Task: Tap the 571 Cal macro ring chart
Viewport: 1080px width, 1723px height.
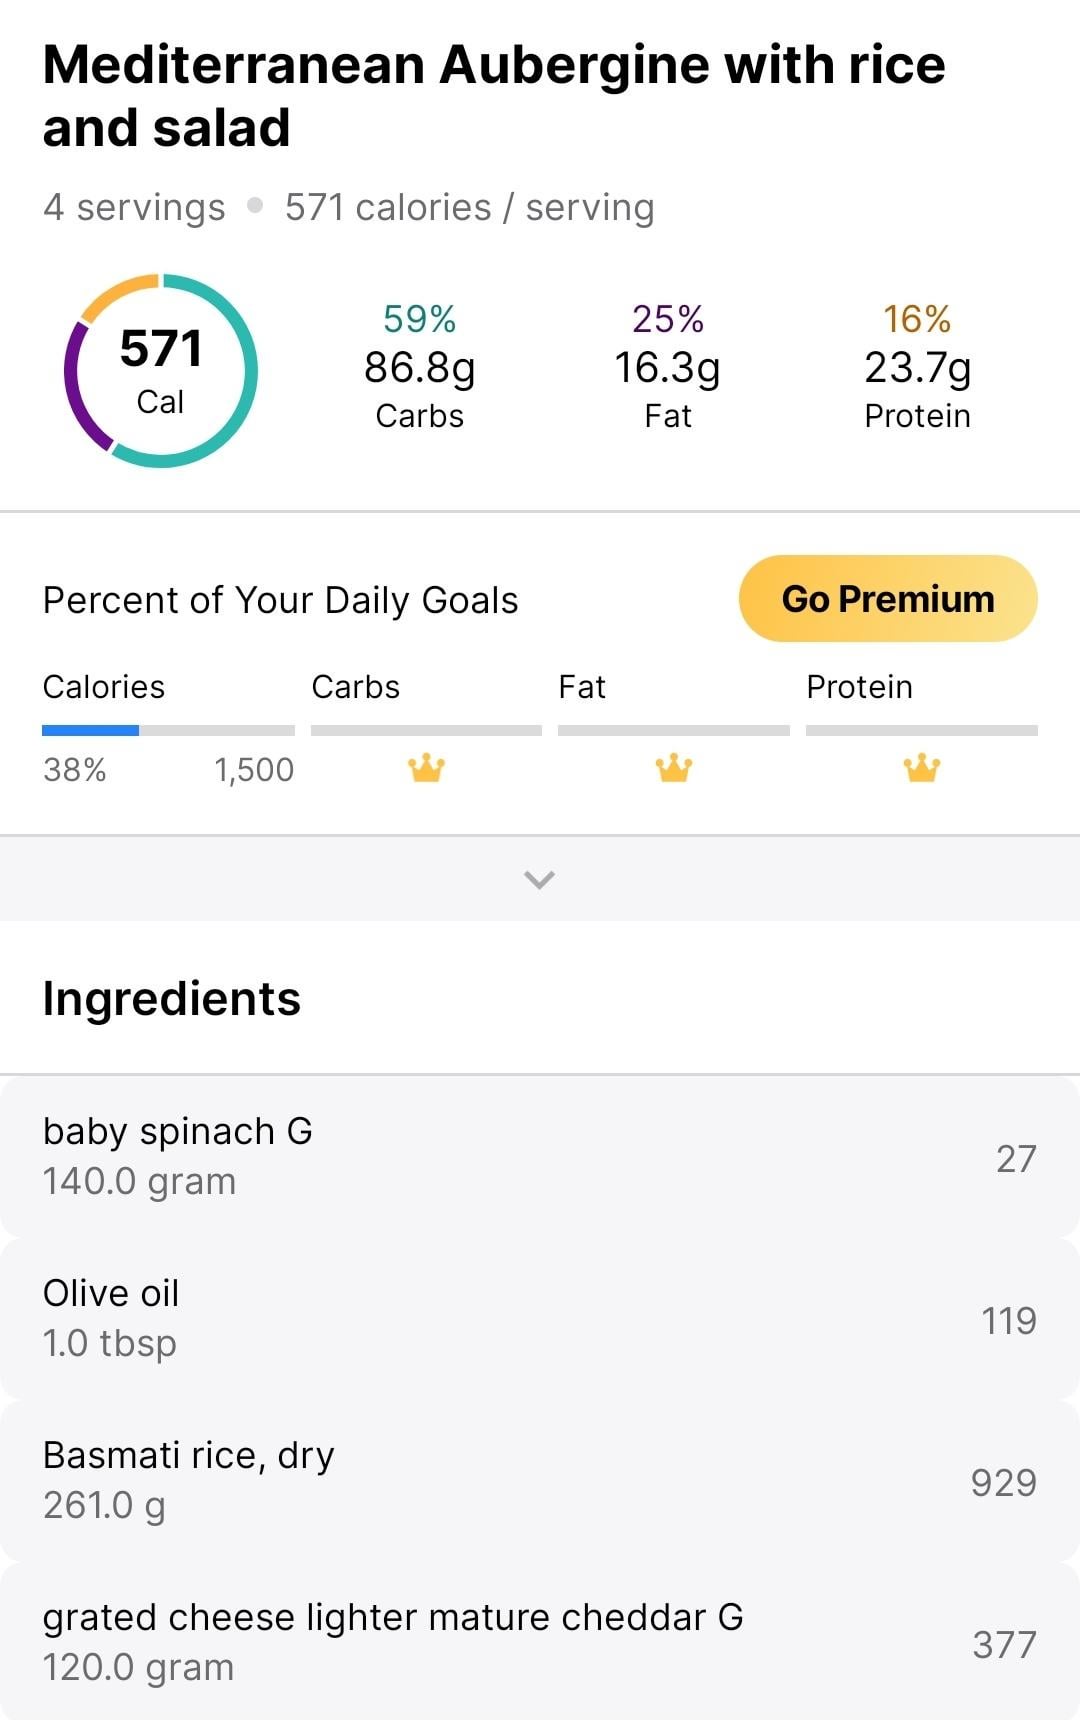Action: (161, 370)
